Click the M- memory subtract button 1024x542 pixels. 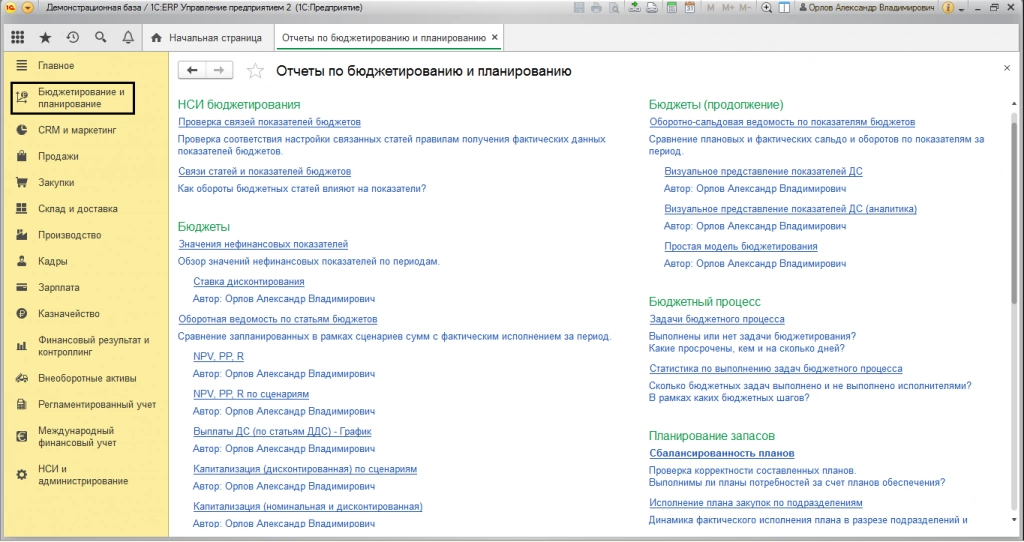744,8
